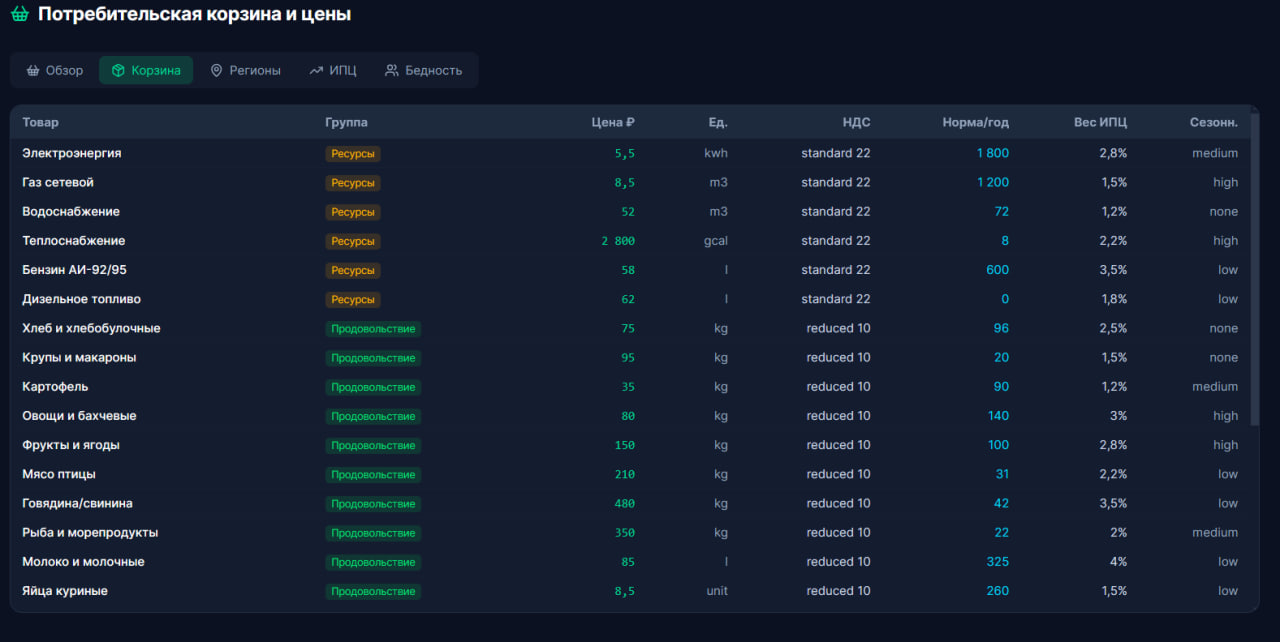Click Продовольствие badge in Яйца куриные row
The image size is (1280, 642).
point(373,591)
